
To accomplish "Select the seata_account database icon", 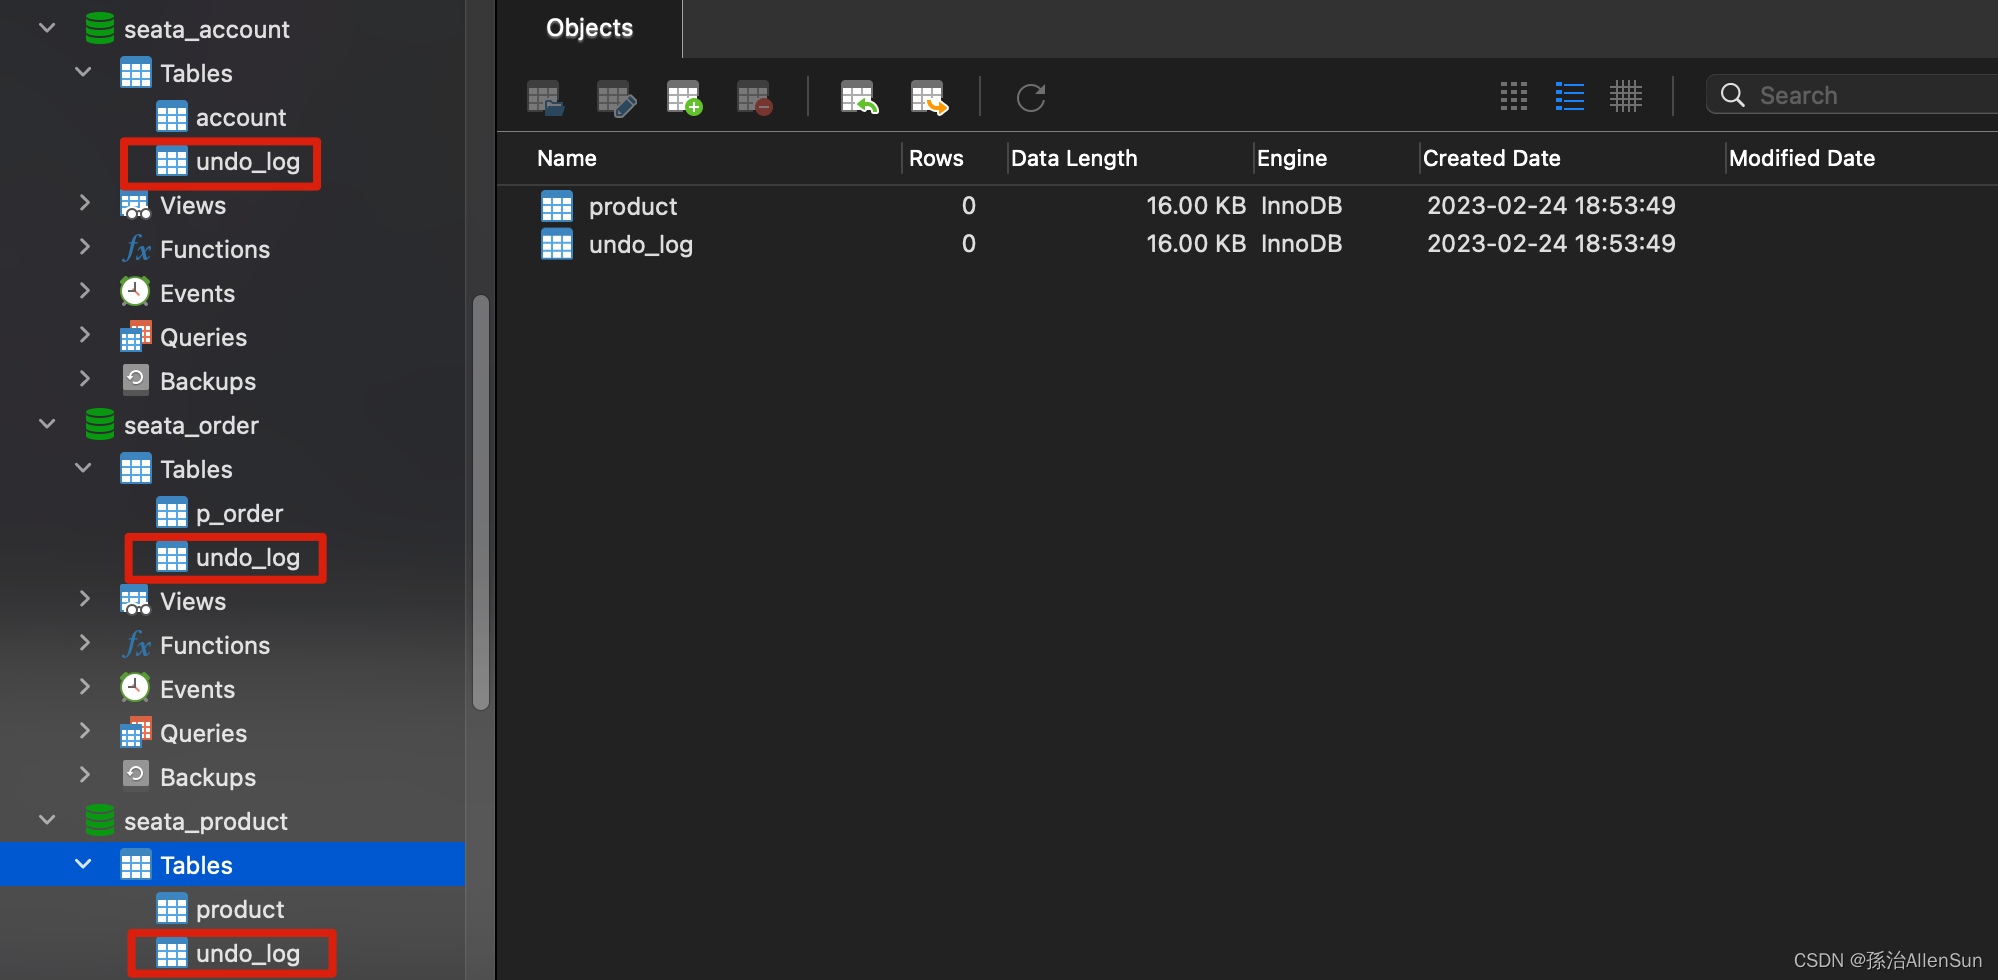I will coord(100,28).
